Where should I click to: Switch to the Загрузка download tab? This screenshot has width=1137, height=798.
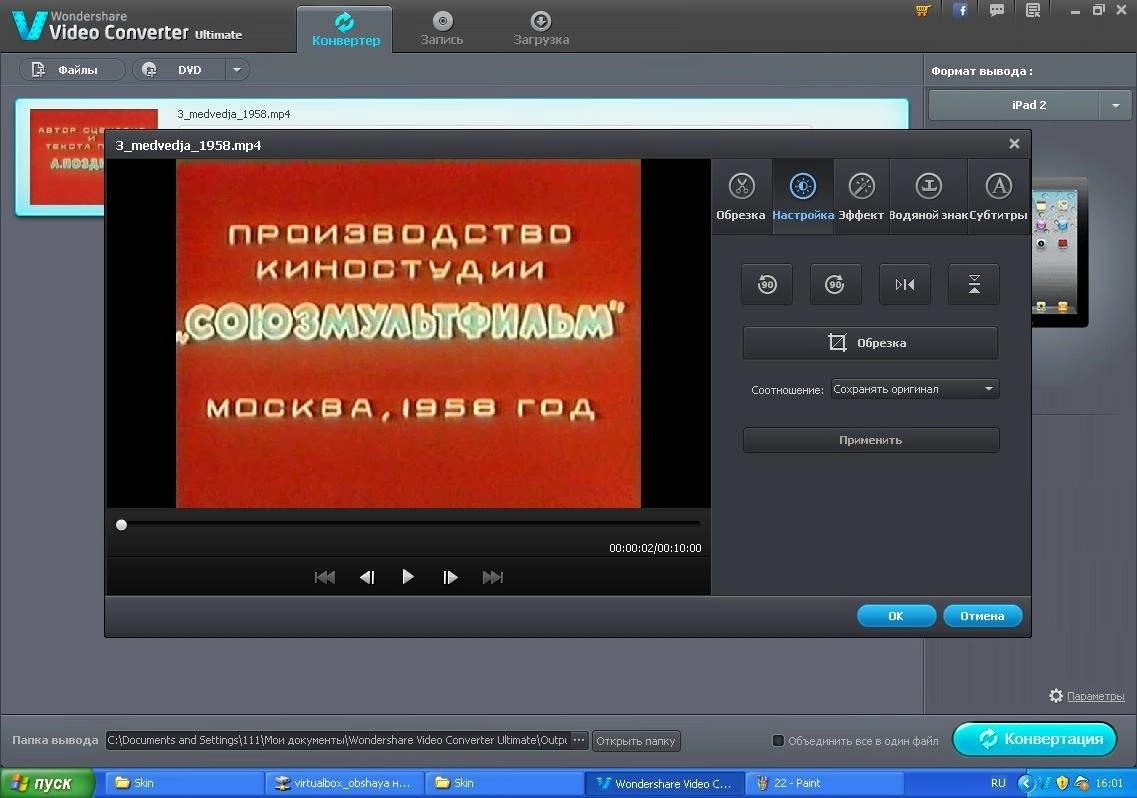coord(541,30)
